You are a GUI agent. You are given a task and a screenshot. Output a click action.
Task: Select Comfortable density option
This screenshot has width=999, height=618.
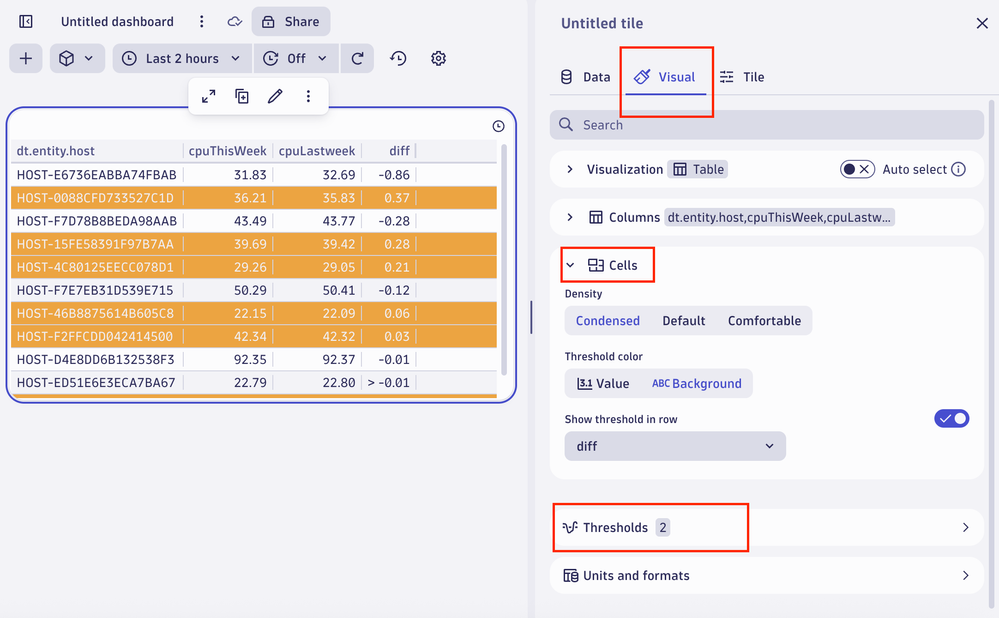764,321
